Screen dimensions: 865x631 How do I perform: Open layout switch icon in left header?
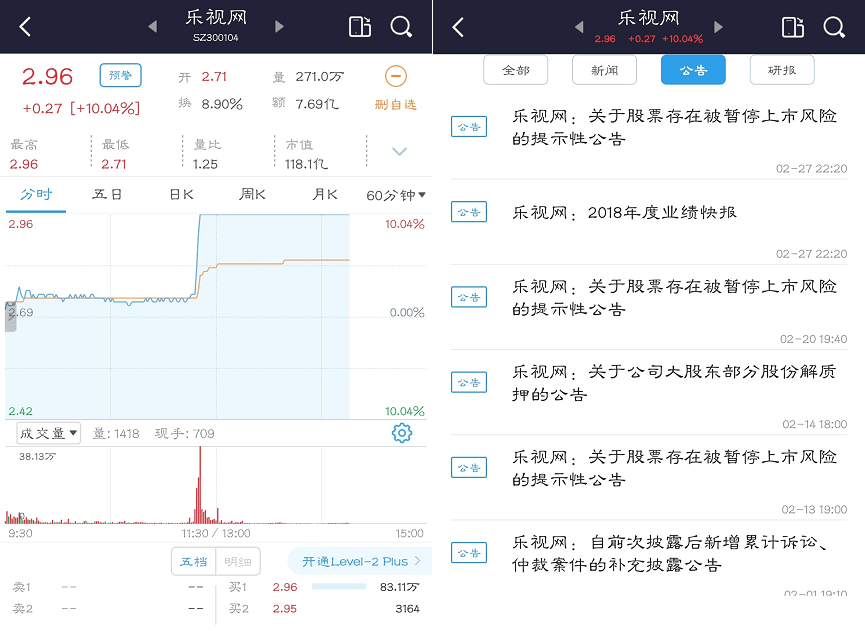point(360,26)
